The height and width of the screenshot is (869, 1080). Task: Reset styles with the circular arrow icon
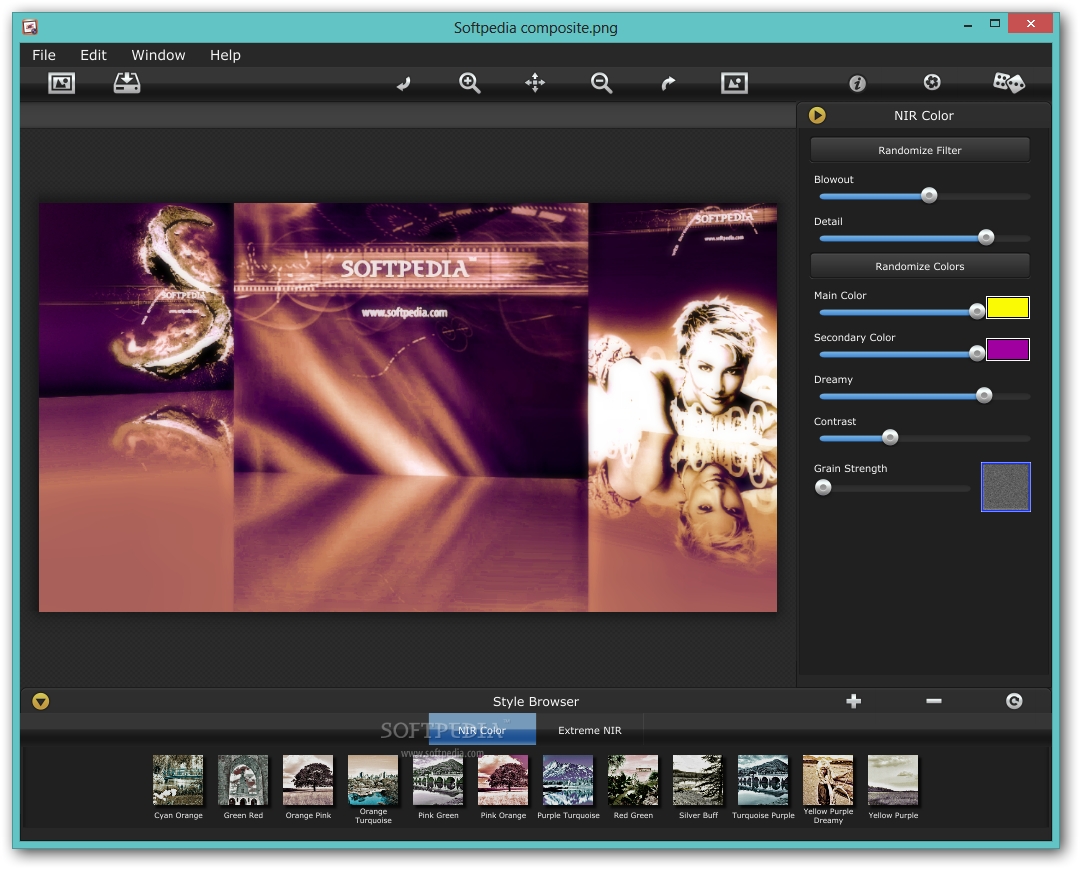(x=1014, y=701)
